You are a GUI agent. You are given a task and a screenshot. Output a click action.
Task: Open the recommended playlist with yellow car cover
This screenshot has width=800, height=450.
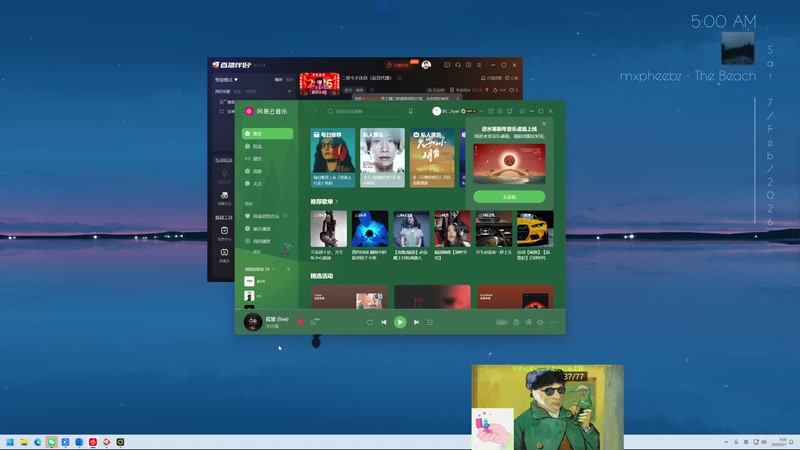[535, 229]
